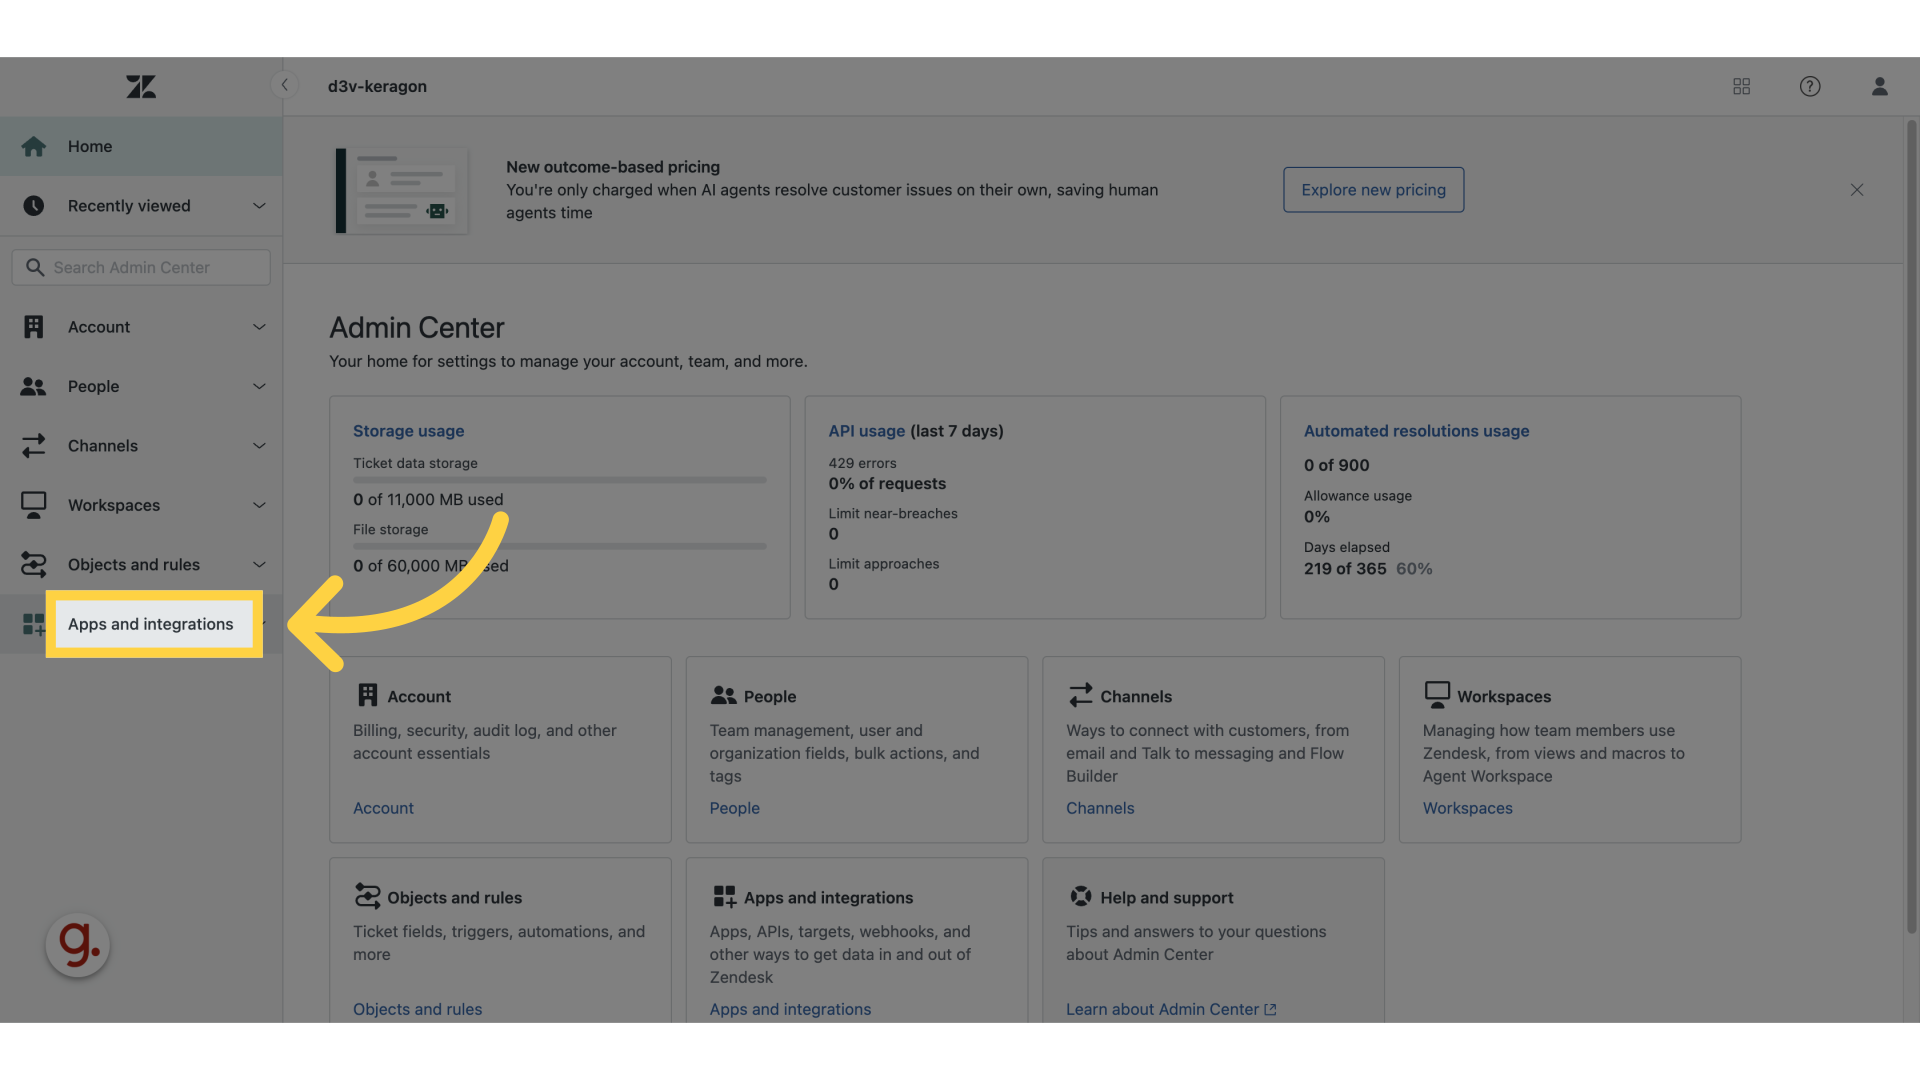
Task: Expand the Objects and rules chevron
Action: [x=259, y=565]
